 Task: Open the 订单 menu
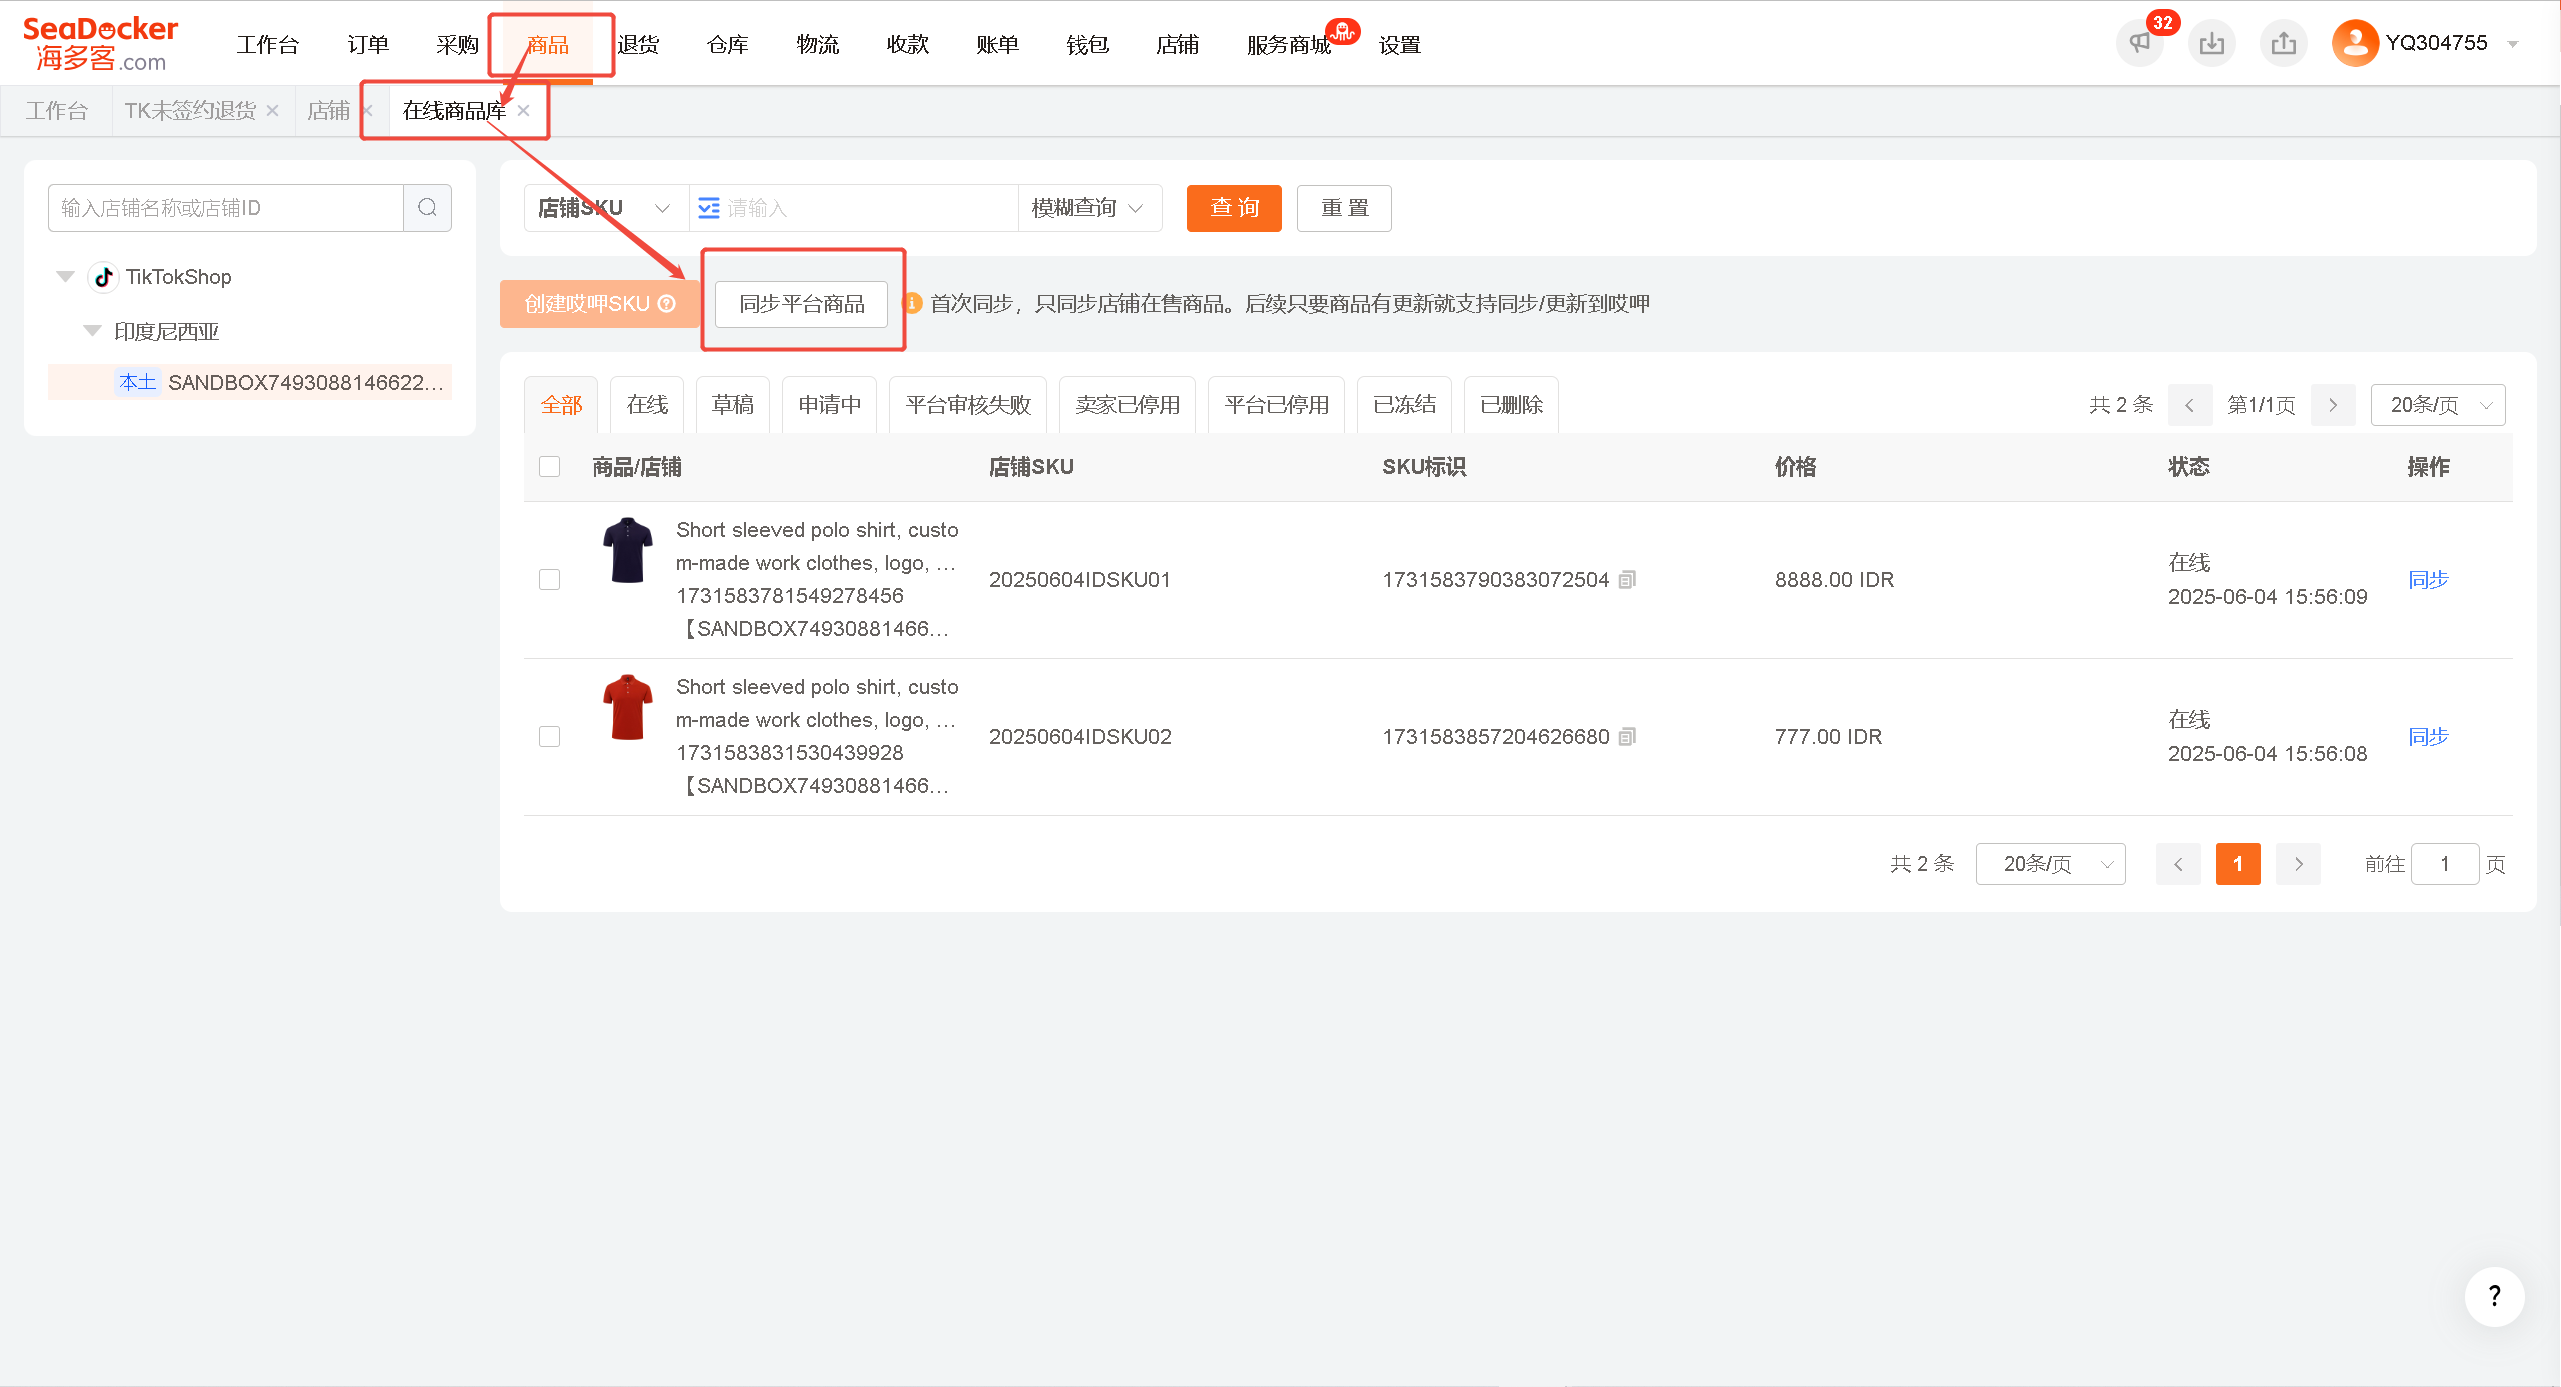click(x=368, y=45)
